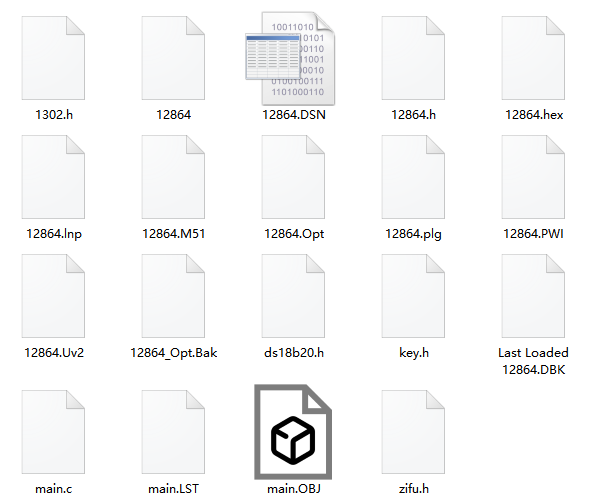
Task: Click the 12864.h header file icon
Action: click(413, 58)
